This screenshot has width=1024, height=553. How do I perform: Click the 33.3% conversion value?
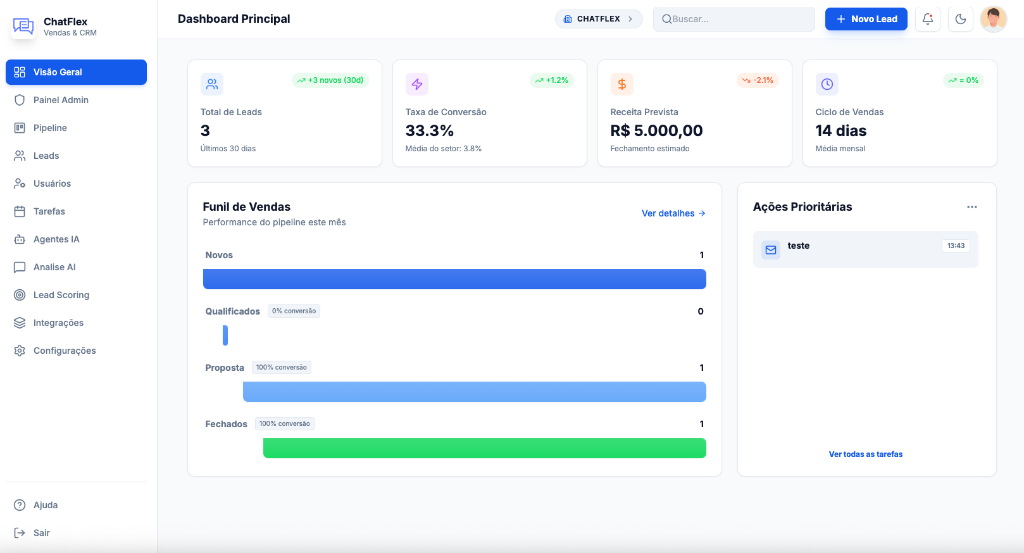429,131
